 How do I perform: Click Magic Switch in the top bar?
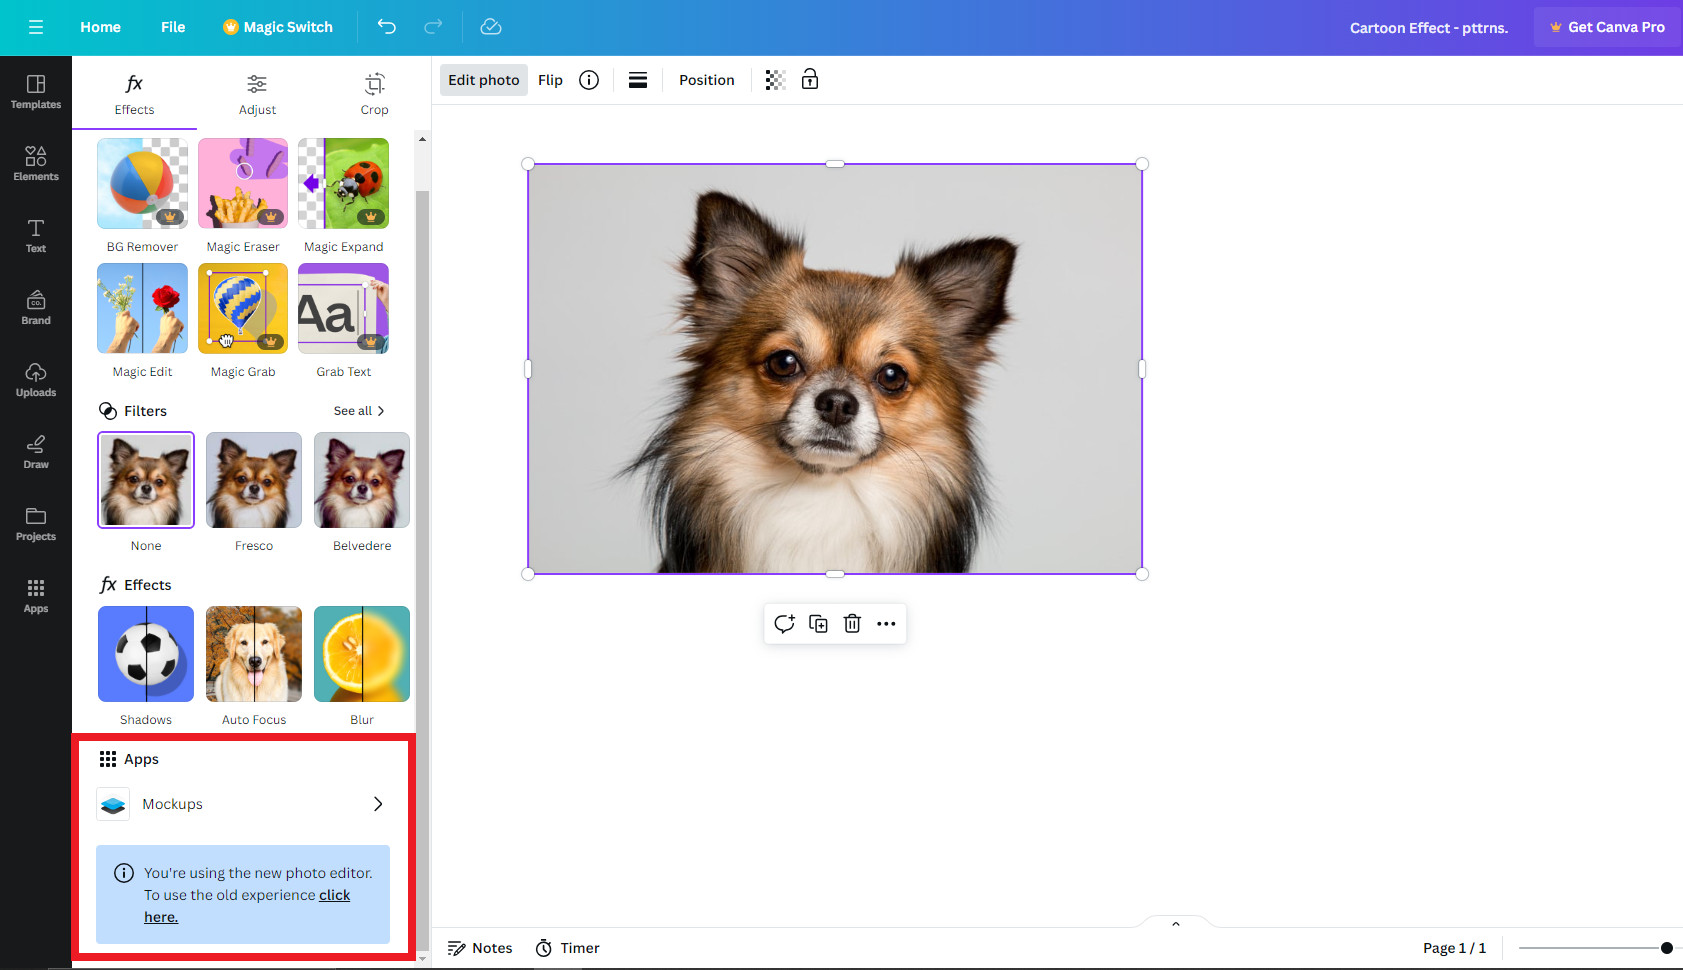[278, 27]
